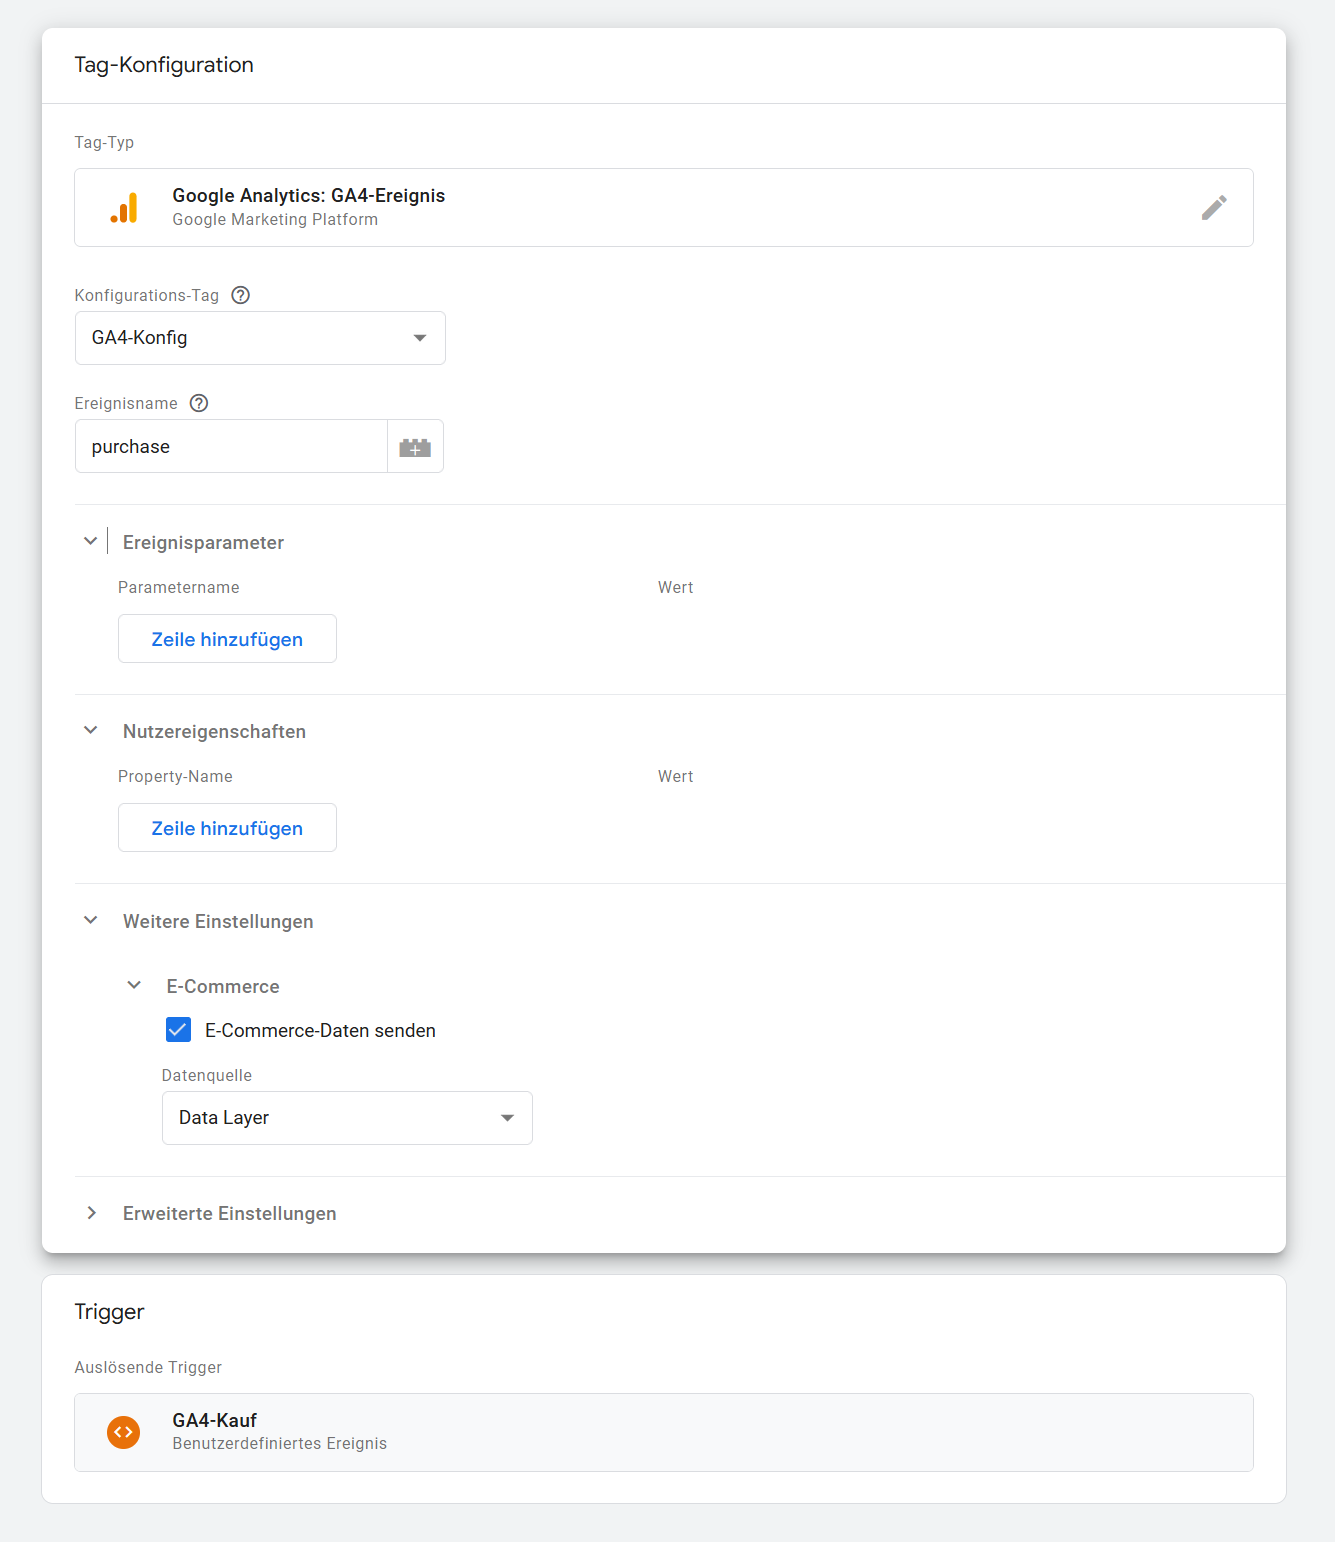This screenshot has width=1335, height=1542.
Task: Collapse the Ereignisparameter section
Action: pyautogui.click(x=91, y=542)
